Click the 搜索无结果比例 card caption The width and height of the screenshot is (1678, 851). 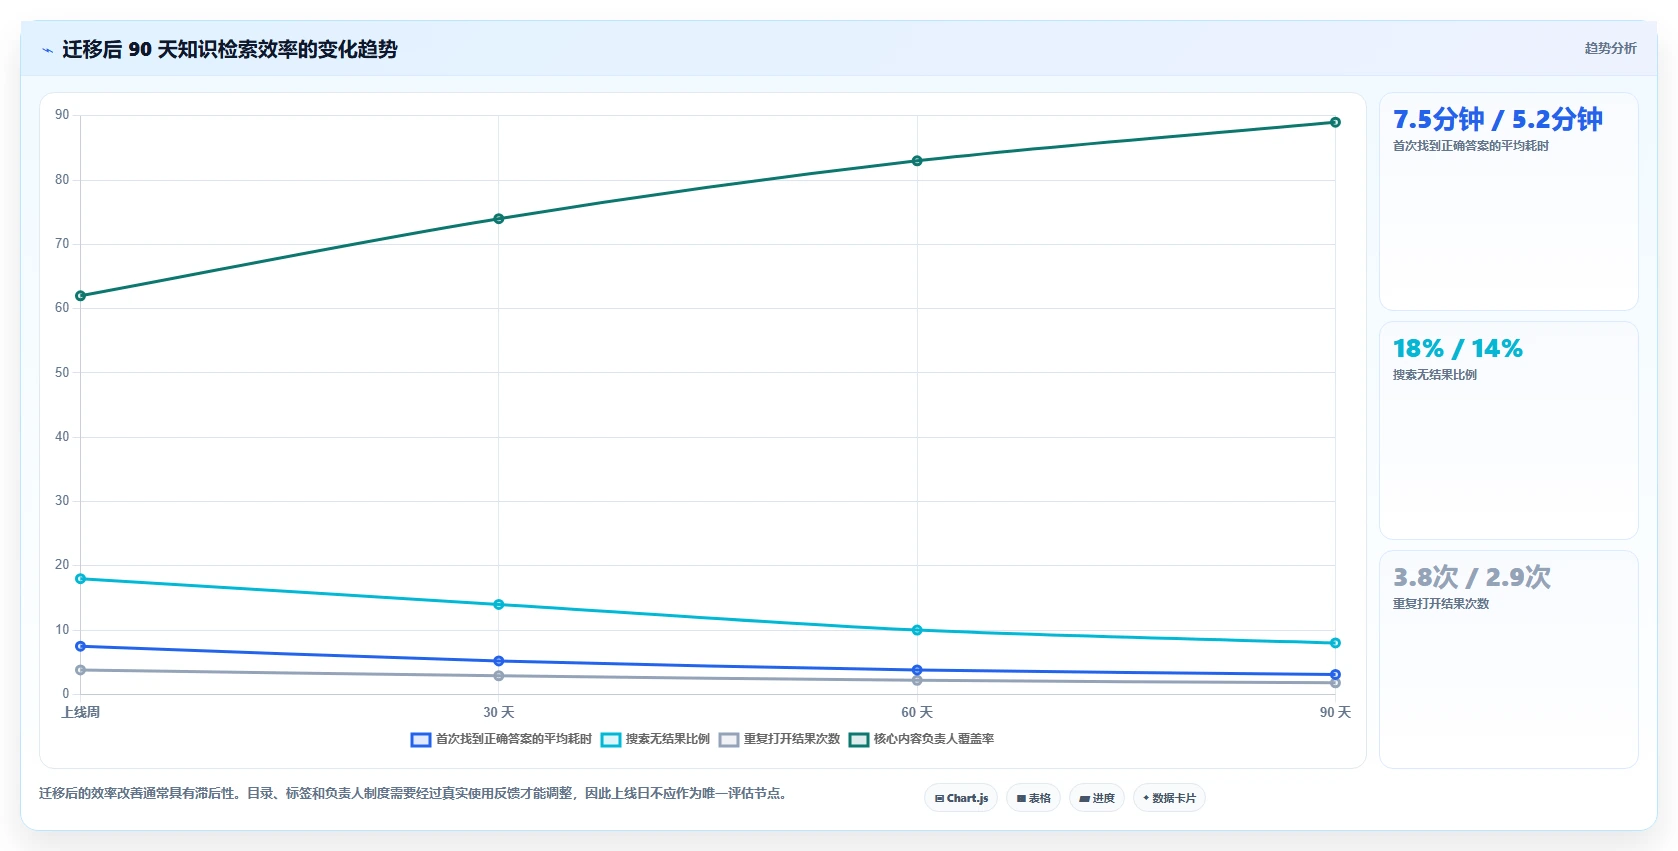pos(1434,375)
